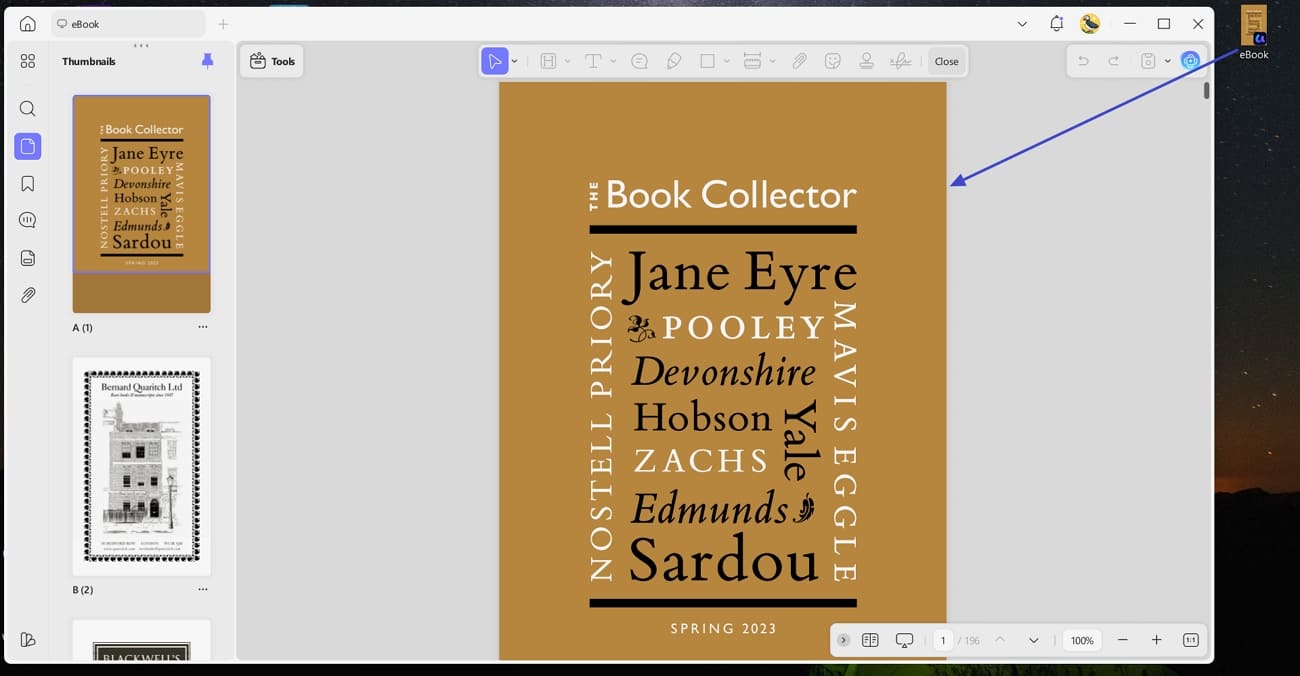Close the comment toolbar
The width and height of the screenshot is (1300, 676).
(x=946, y=61)
